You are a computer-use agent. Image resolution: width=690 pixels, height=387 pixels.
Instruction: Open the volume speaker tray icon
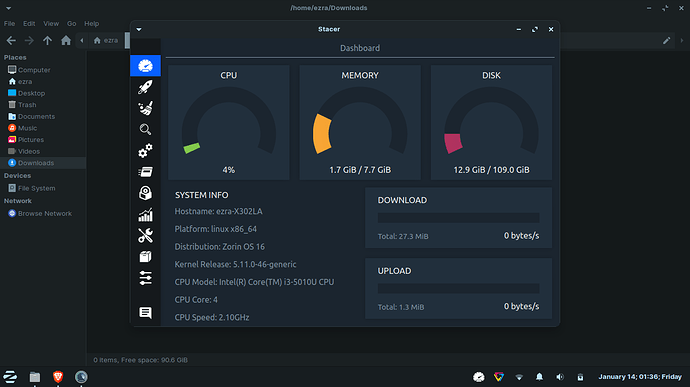click(560, 377)
